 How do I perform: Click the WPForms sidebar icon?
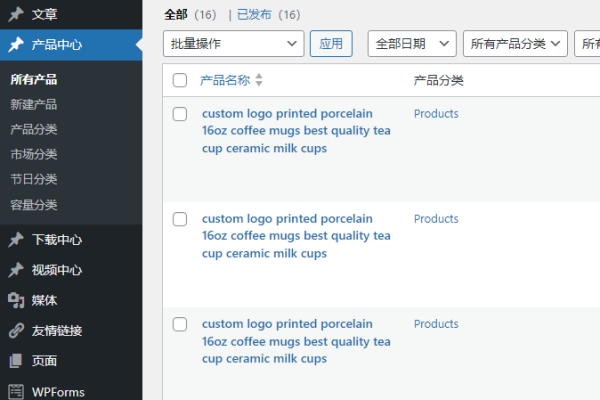pos(16,391)
